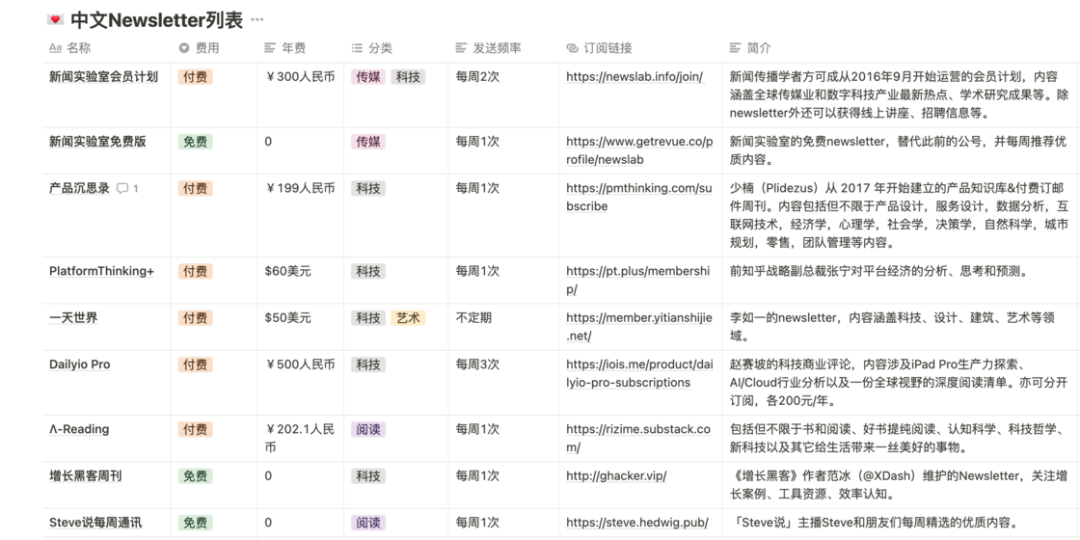Open the Λ-Reading entry
This screenshot has width=1080, height=540.
click(79, 430)
